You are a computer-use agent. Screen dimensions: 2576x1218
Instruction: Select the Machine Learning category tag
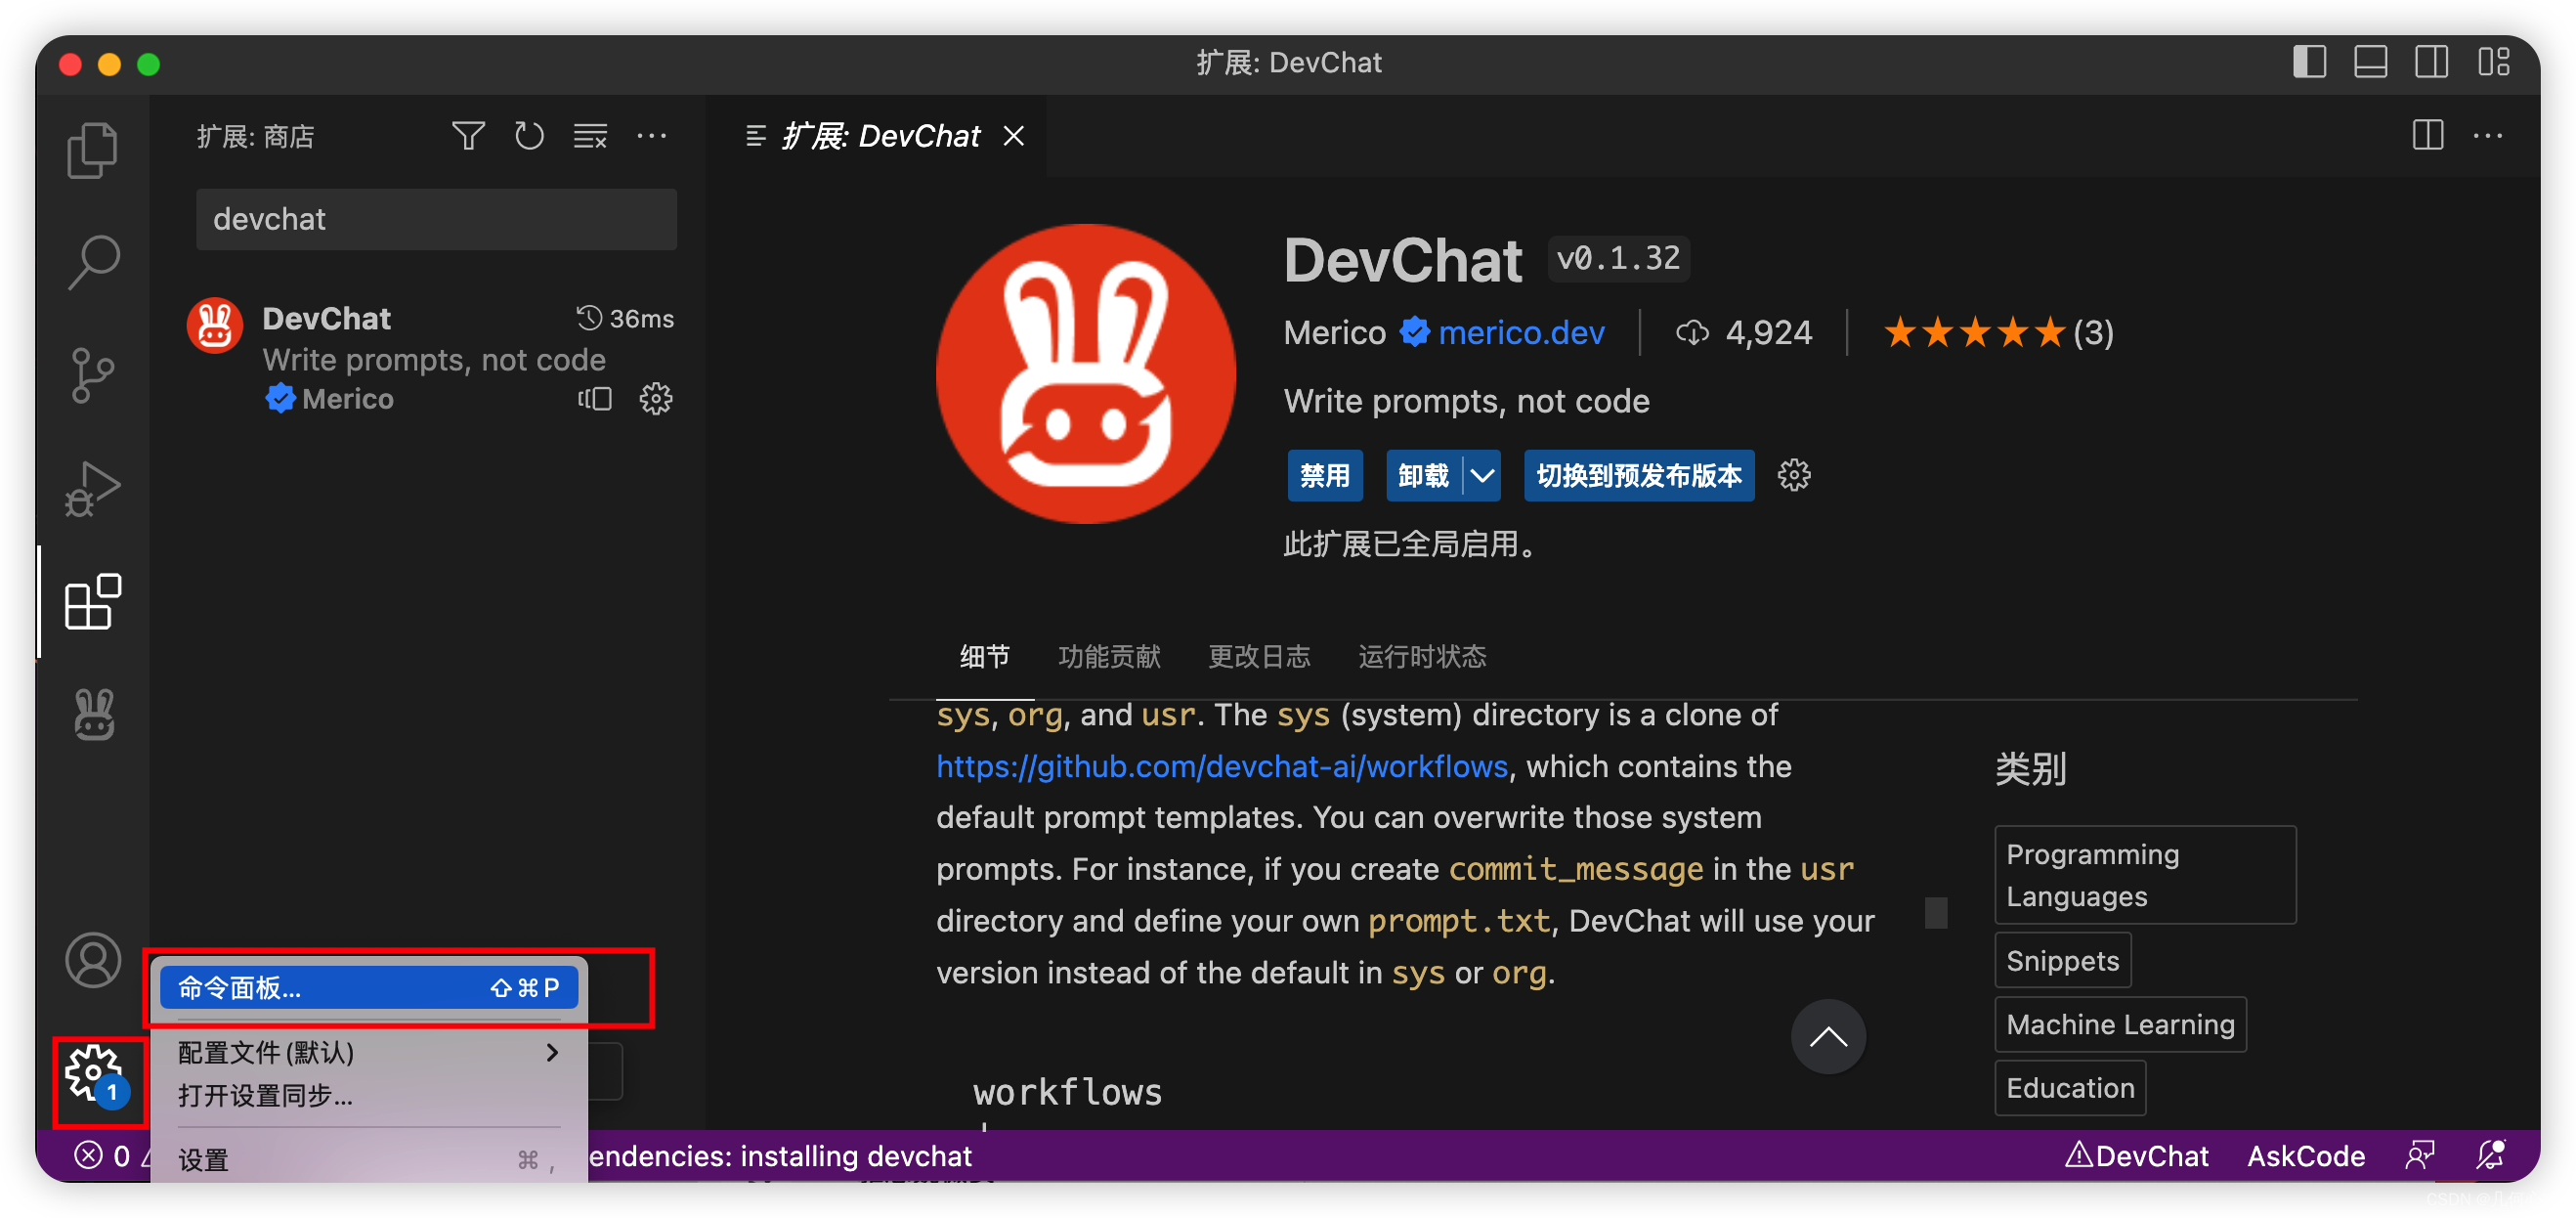[2120, 1024]
